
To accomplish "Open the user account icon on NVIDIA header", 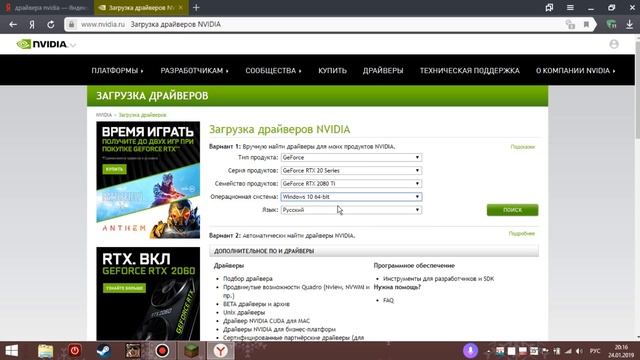I will point(614,44).
